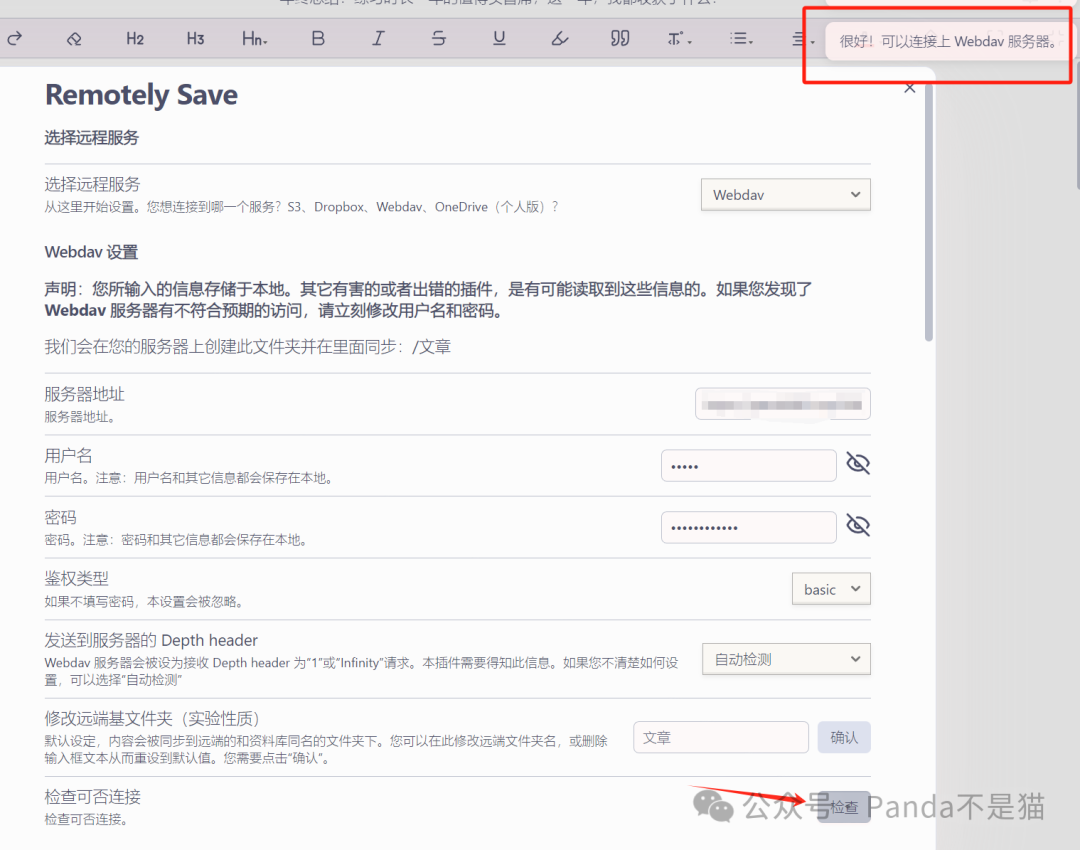Close the Remotely Save settings dialog
This screenshot has height=850, width=1080.
coord(910,87)
